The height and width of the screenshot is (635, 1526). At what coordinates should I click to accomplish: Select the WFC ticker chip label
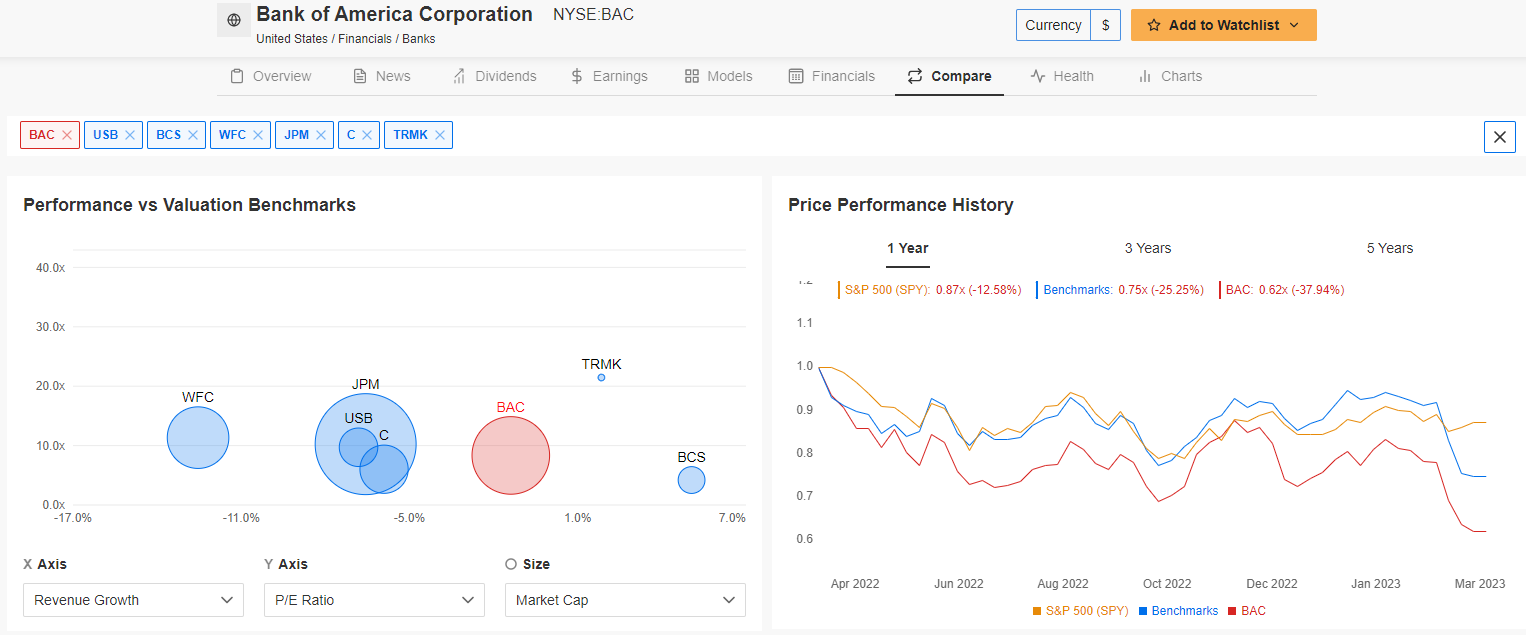coord(232,135)
